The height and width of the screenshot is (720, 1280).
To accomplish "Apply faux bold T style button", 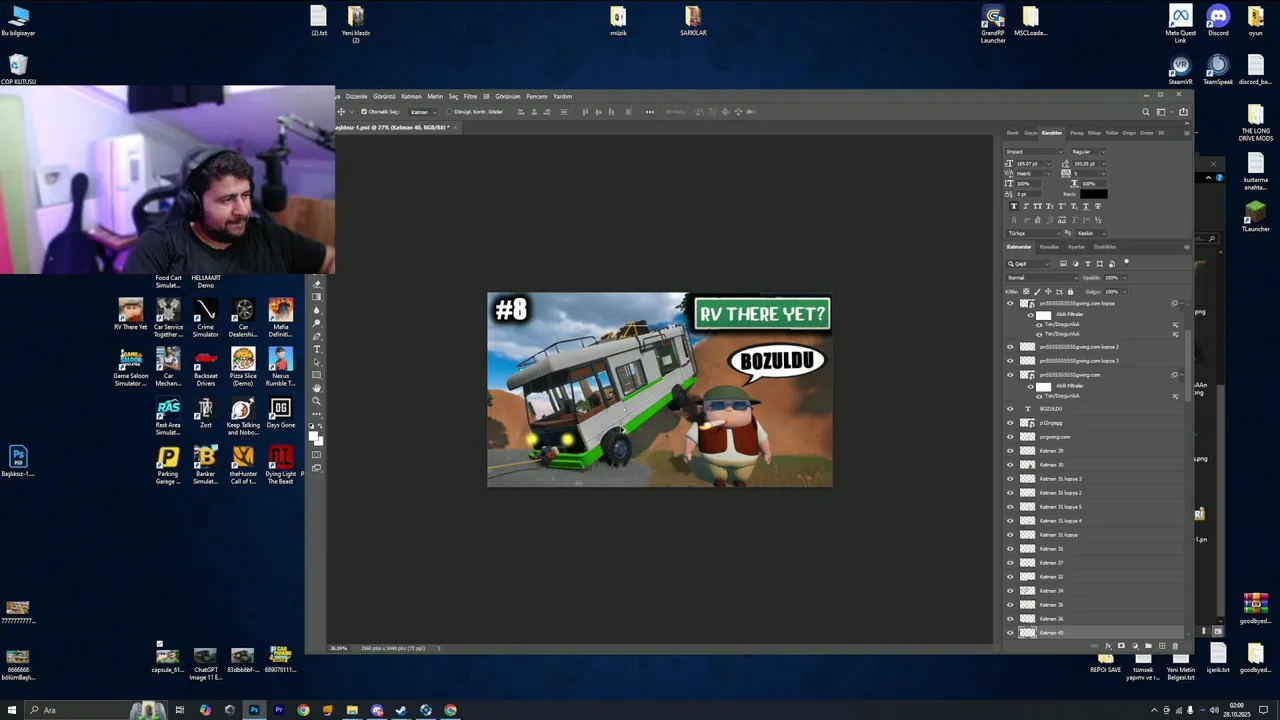I will coord(1014,206).
